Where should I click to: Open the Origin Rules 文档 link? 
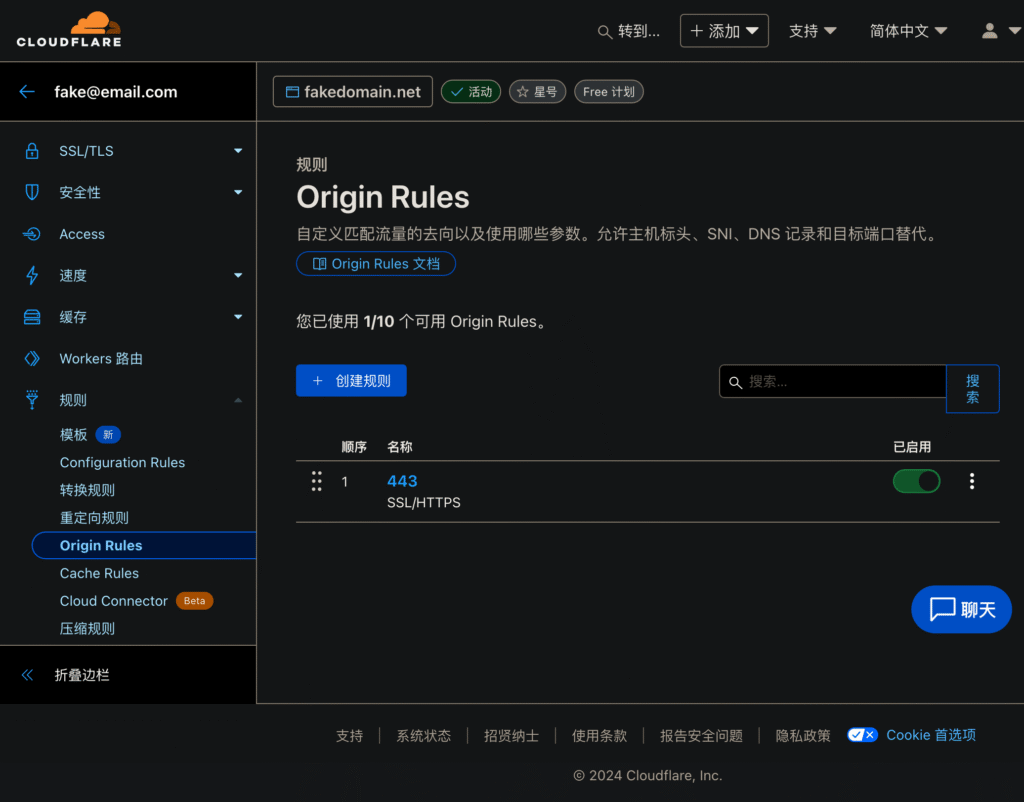376,264
